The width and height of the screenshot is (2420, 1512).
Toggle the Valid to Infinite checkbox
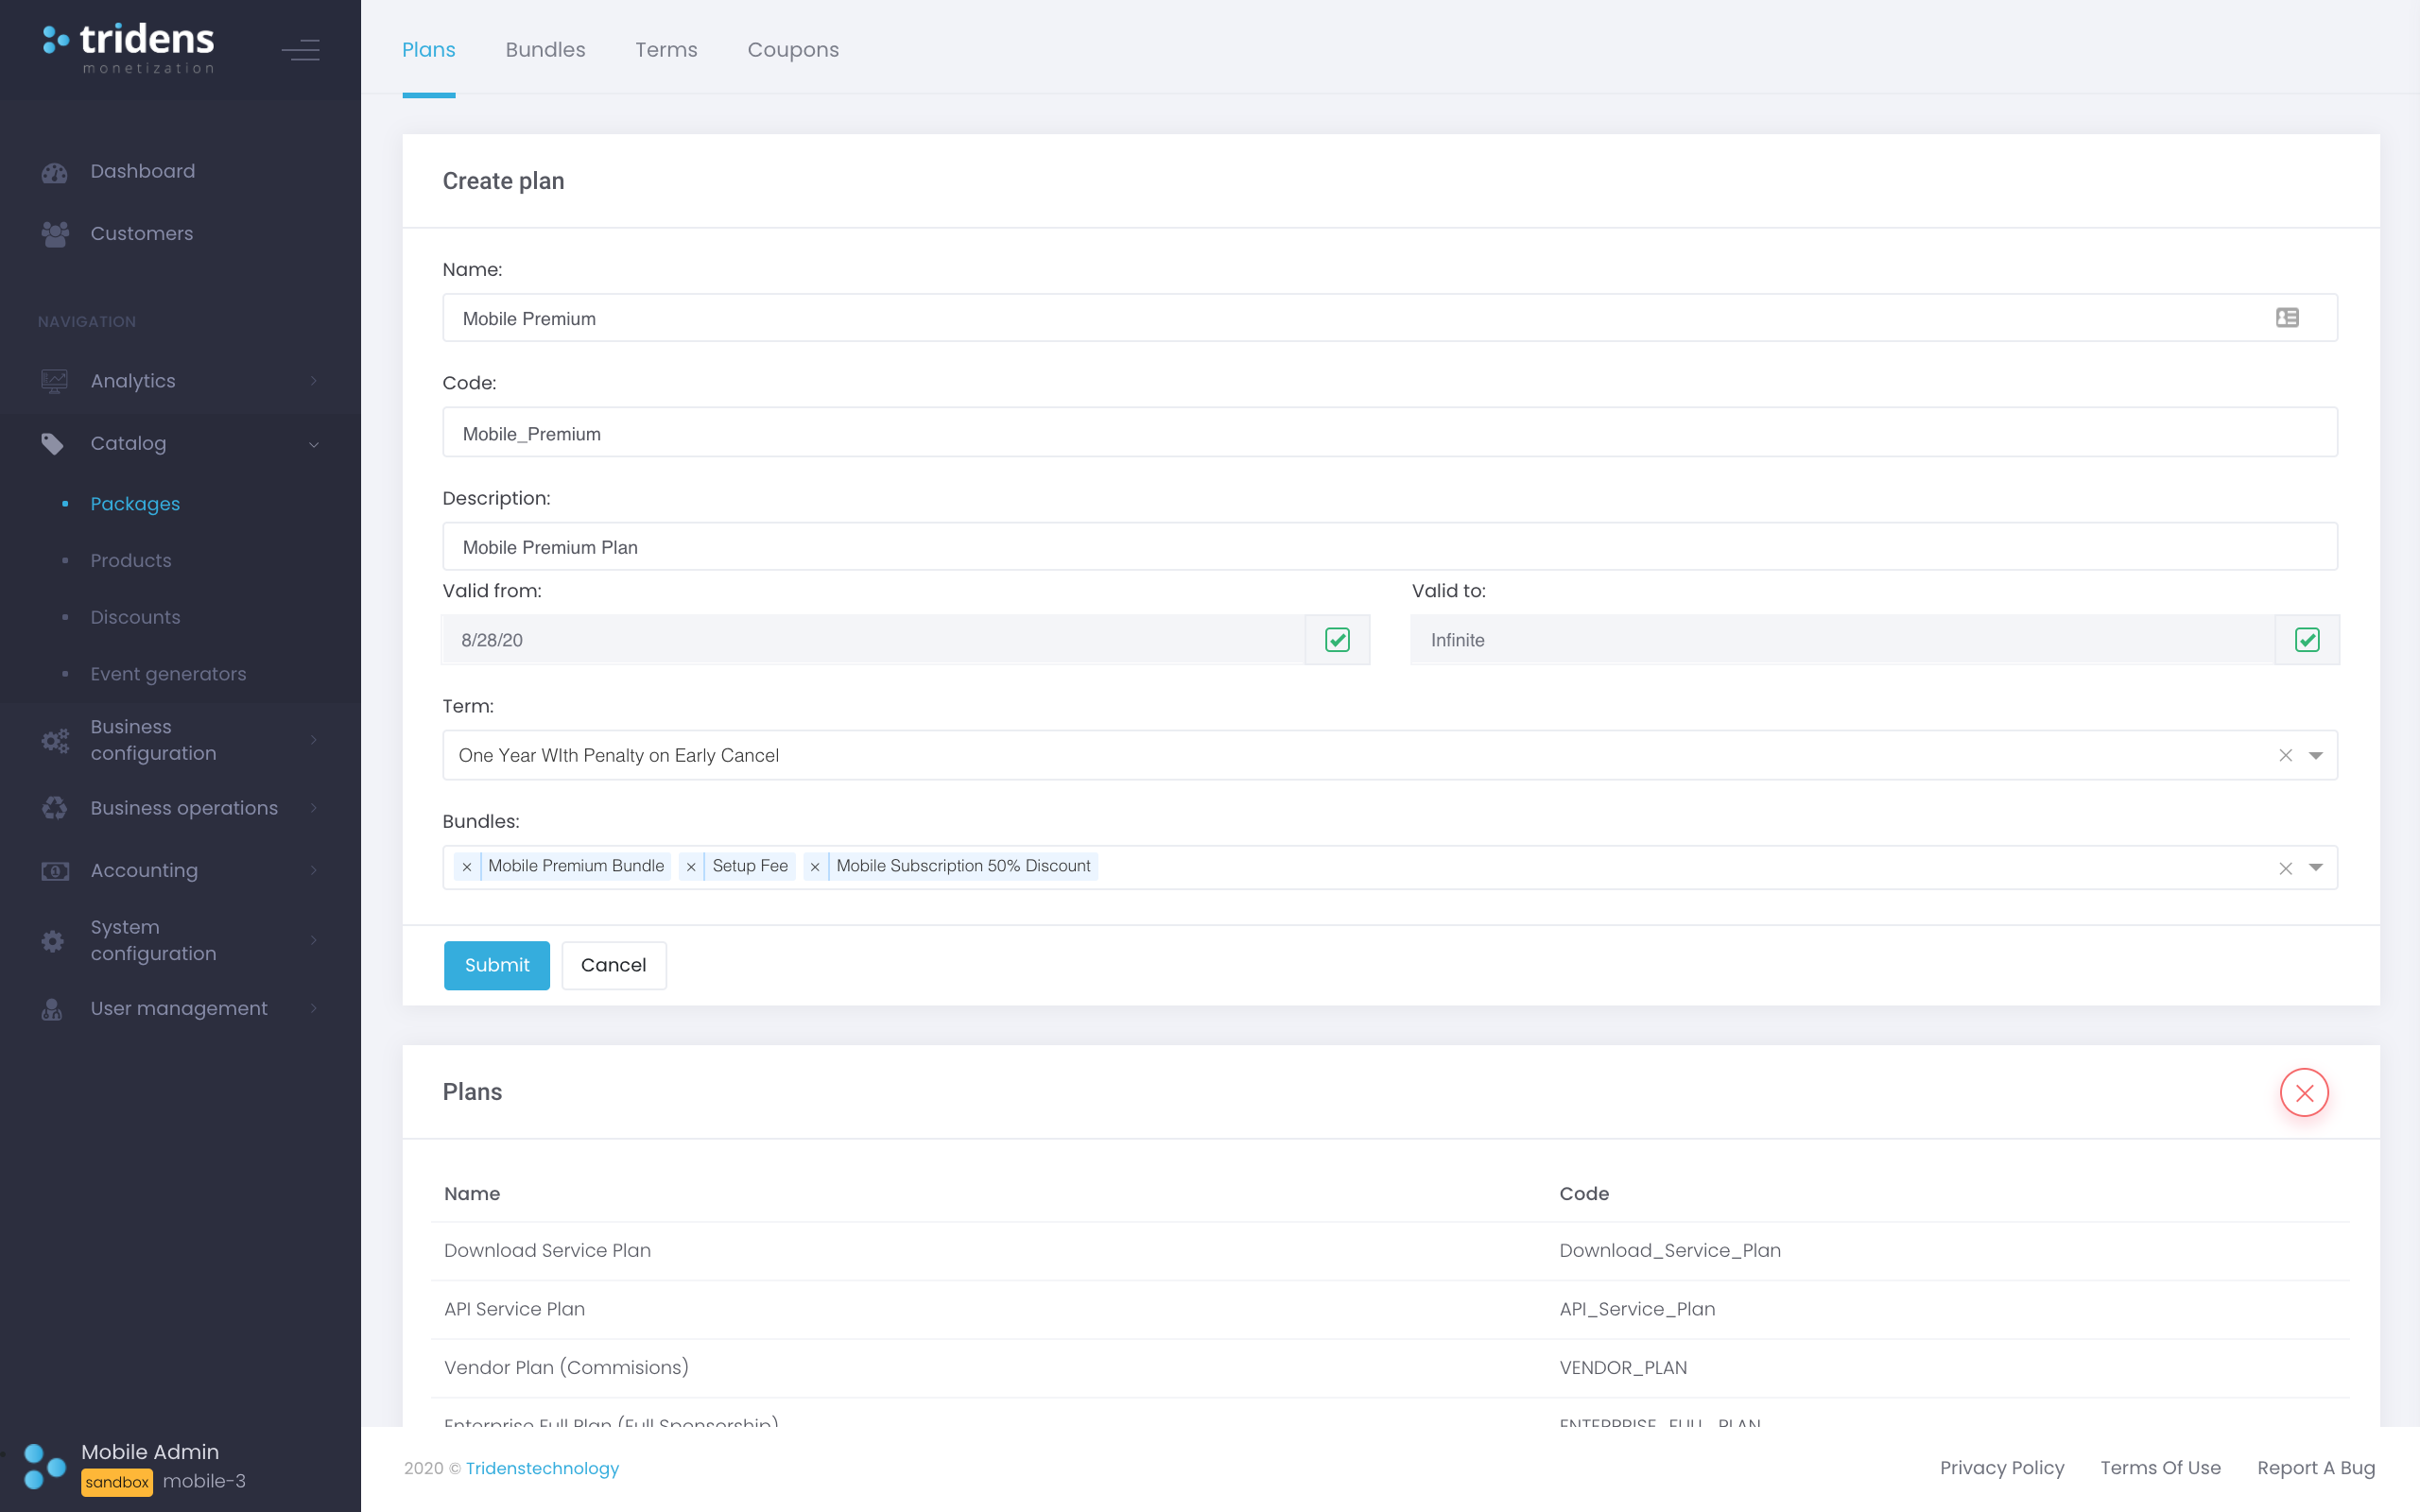point(2307,640)
